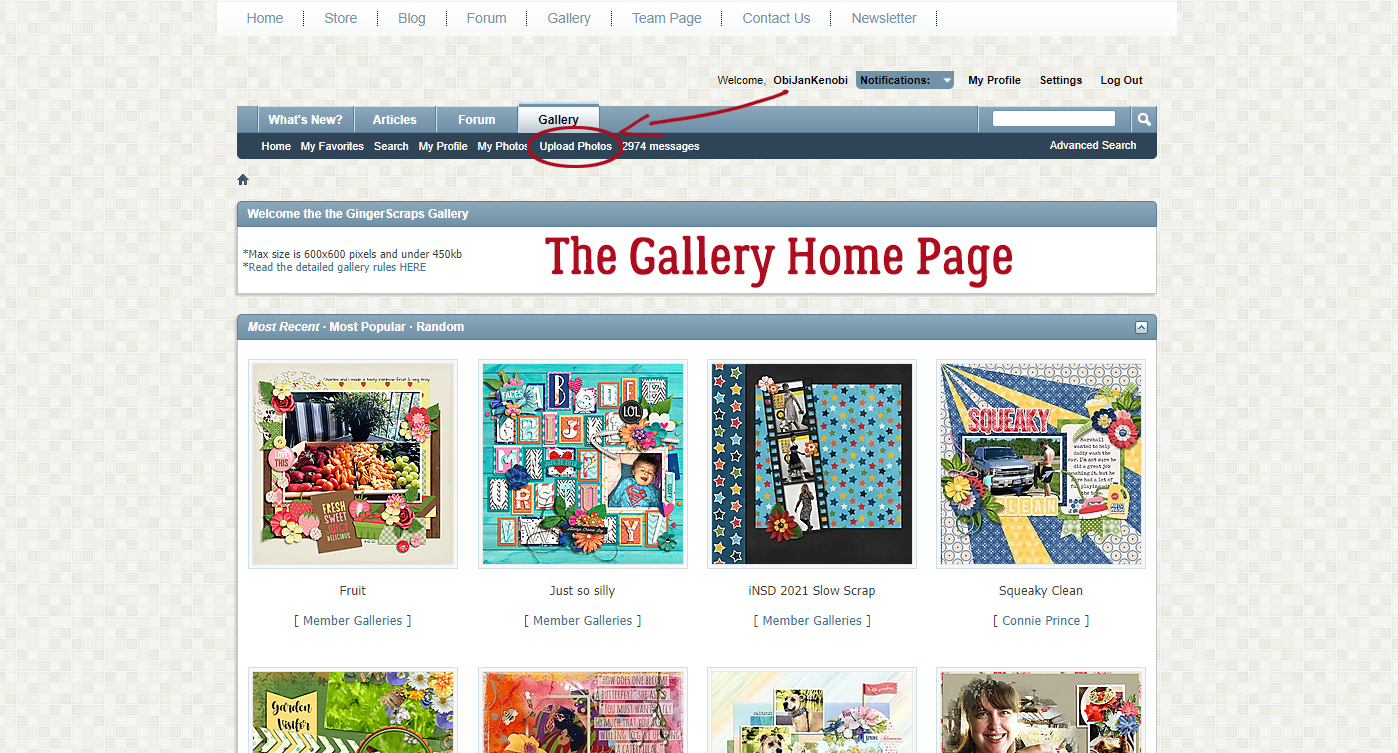Open Advanced Search
This screenshot has height=753, width=1398.
point(1093,145)
